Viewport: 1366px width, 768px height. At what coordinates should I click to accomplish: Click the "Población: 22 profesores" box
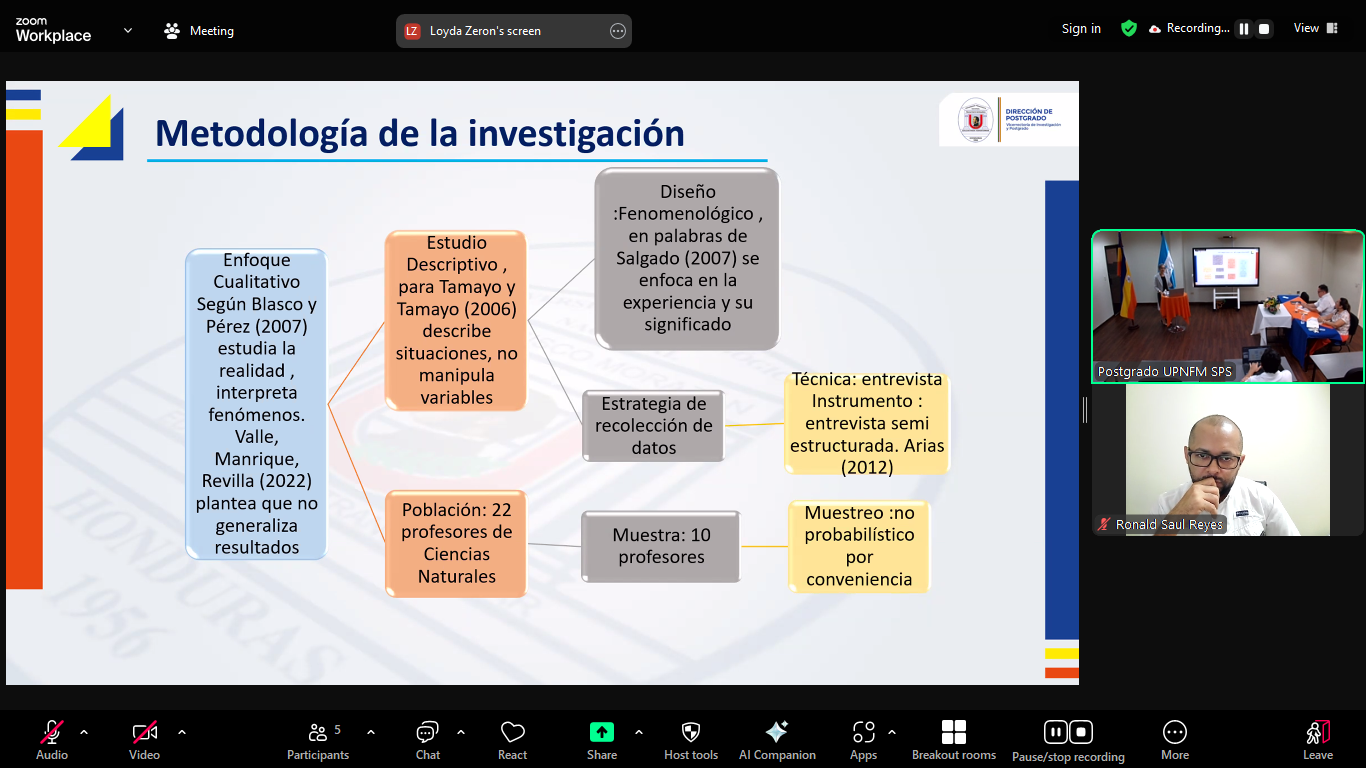click(456, 543)
